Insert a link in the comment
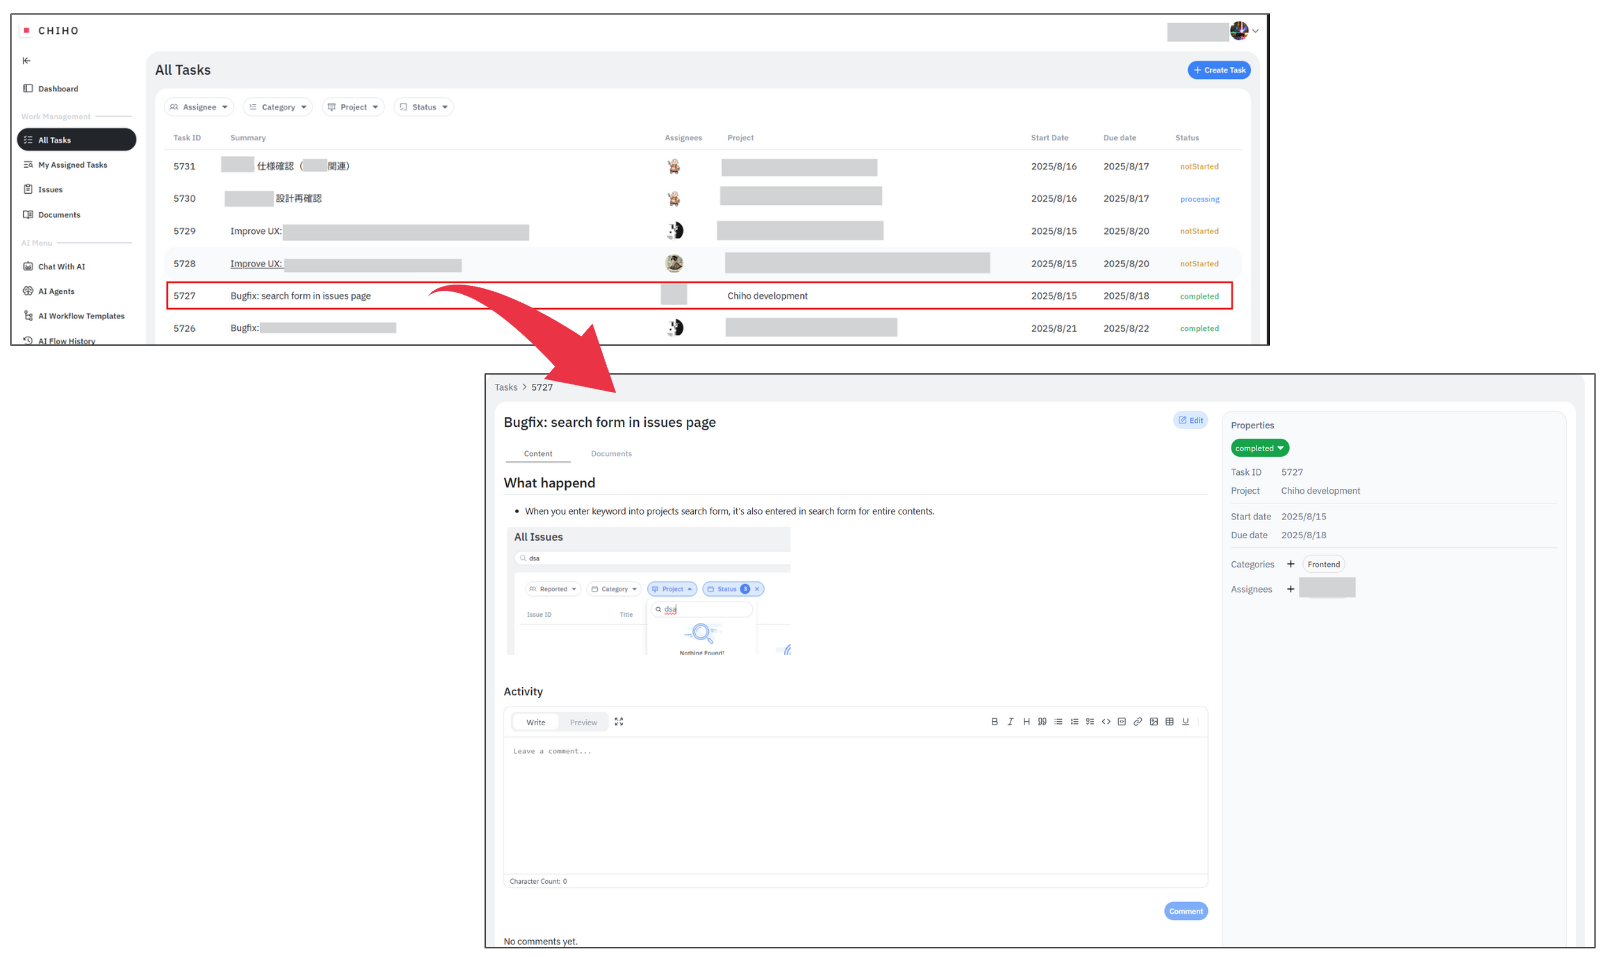The width and height of the screenshot is (1608, 957). click(1137, 722)
